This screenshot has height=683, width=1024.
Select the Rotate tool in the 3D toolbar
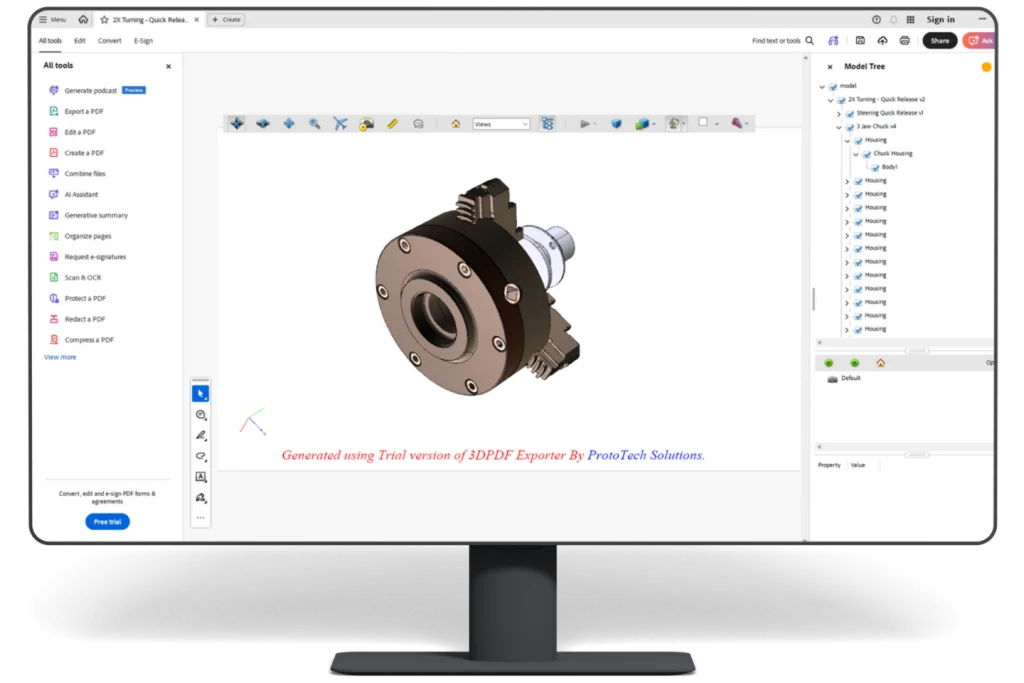pos(237,123)
